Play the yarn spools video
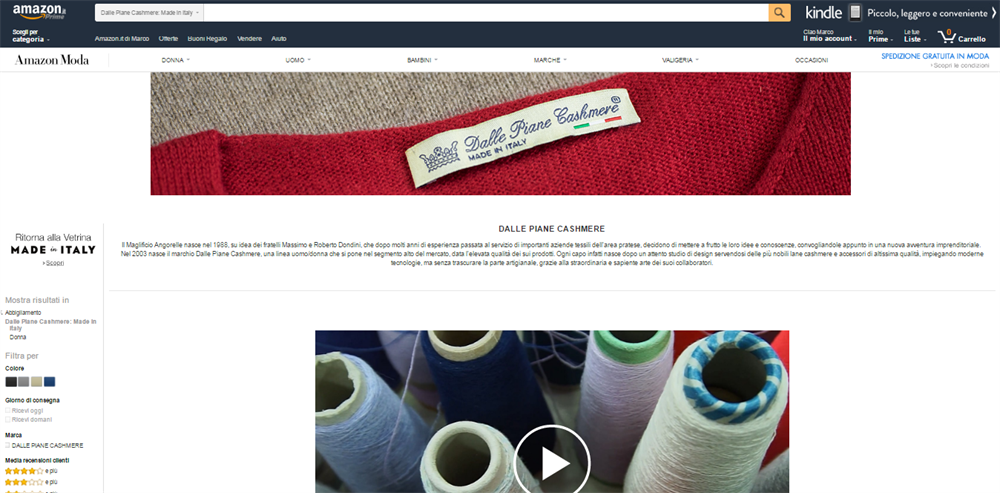Image resolution: width=1000 pixels, height=493 pixels. pos(552,462)
